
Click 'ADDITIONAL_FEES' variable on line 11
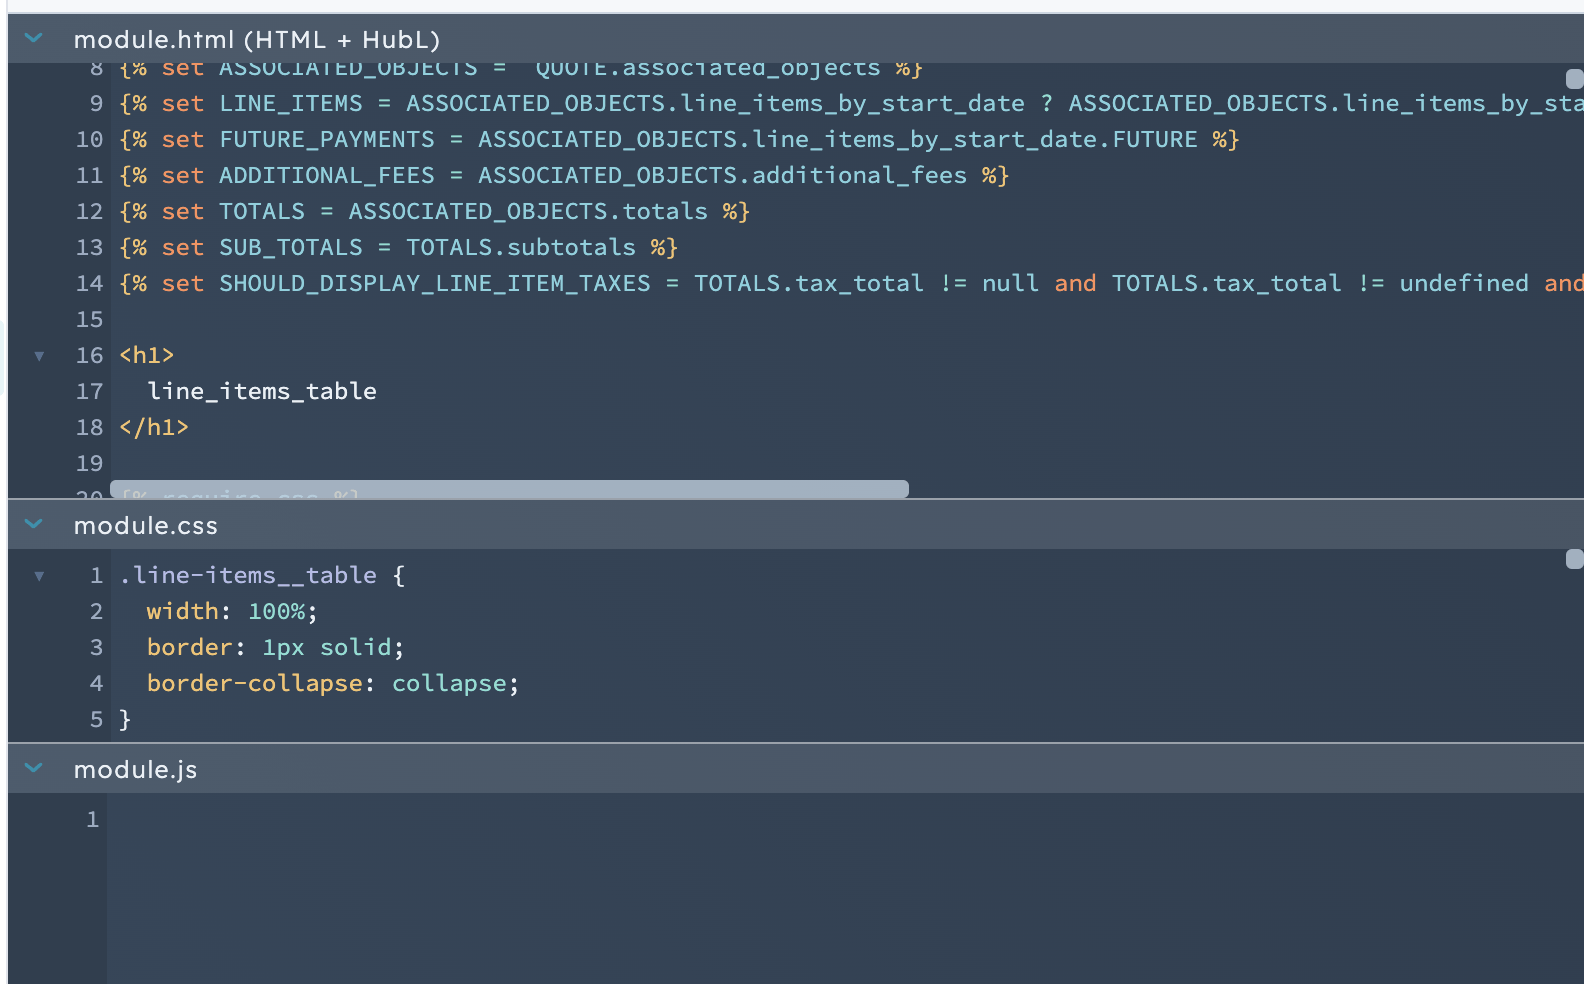click(327, 176)
